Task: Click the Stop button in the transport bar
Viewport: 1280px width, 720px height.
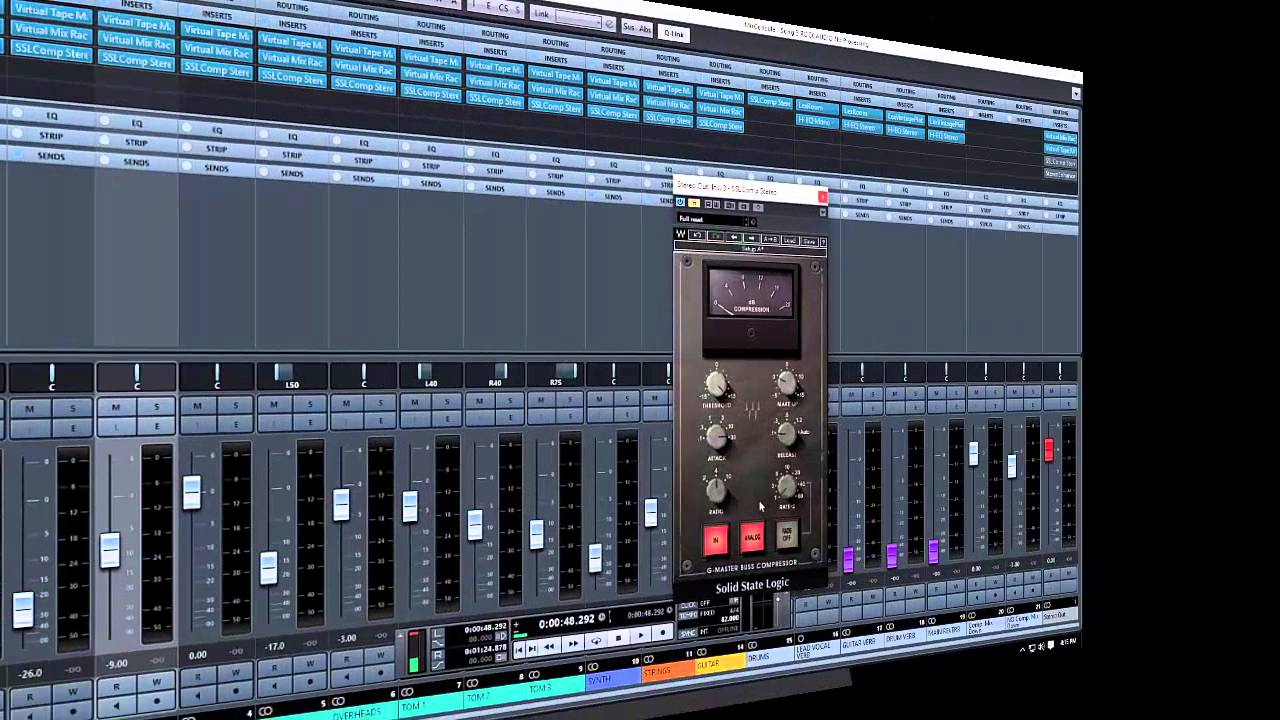Action: pos(618,637)
